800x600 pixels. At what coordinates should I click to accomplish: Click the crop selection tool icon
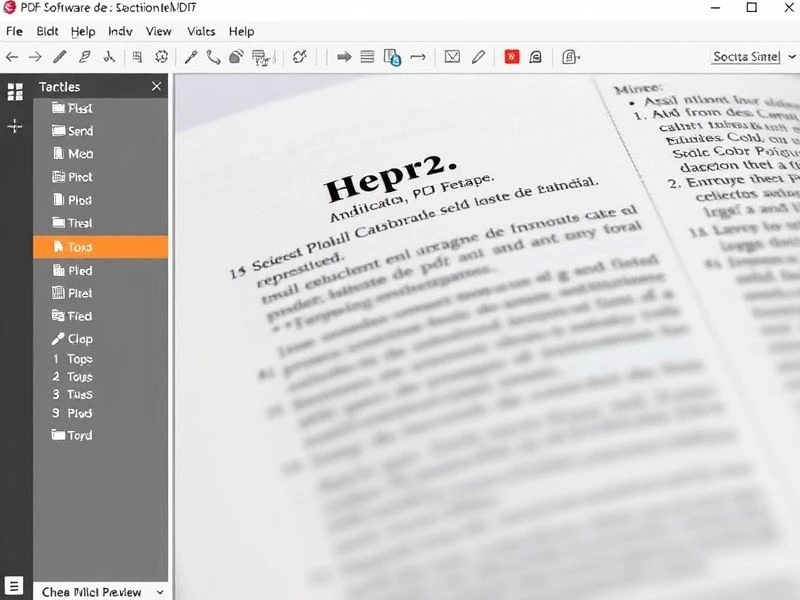137,57
